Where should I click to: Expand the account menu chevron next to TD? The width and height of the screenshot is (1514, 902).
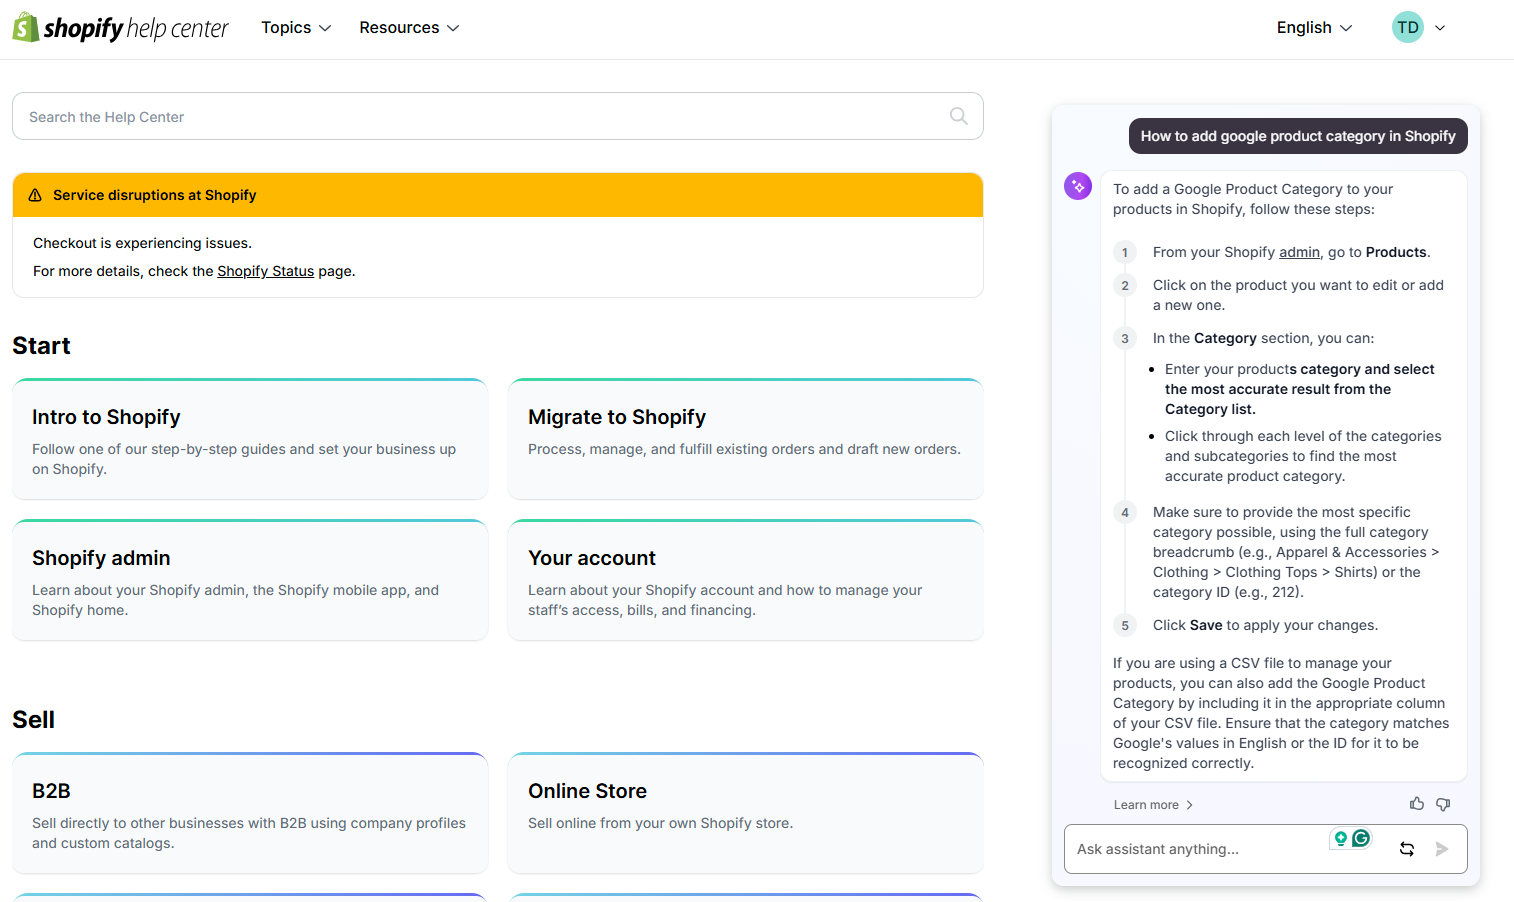coord(1440,28)
